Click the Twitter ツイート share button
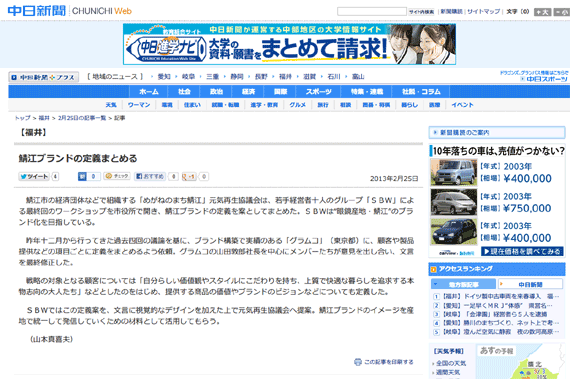The height and width of the screenshot is (379, 570). point(34,177)
